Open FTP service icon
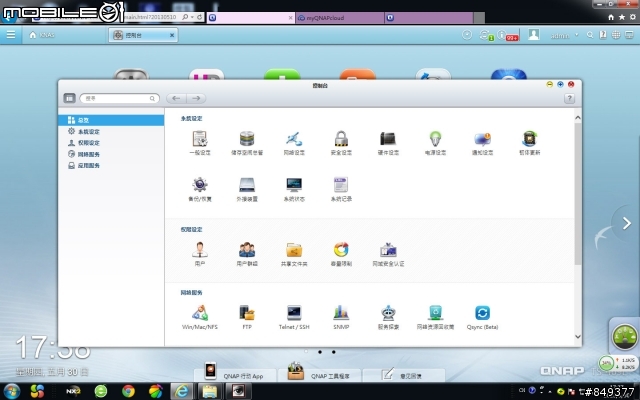Screen dimensions: 640x400 tap(247, 313)
